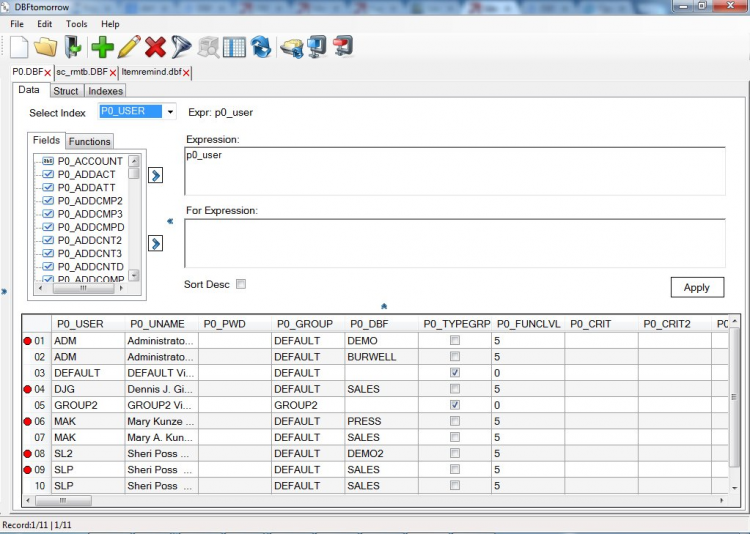Viewport: 750px width, 534px height.
Task: Toggle P0_TYPEGRP checkbox in GROUP2 row
Action: pos(455,405)
